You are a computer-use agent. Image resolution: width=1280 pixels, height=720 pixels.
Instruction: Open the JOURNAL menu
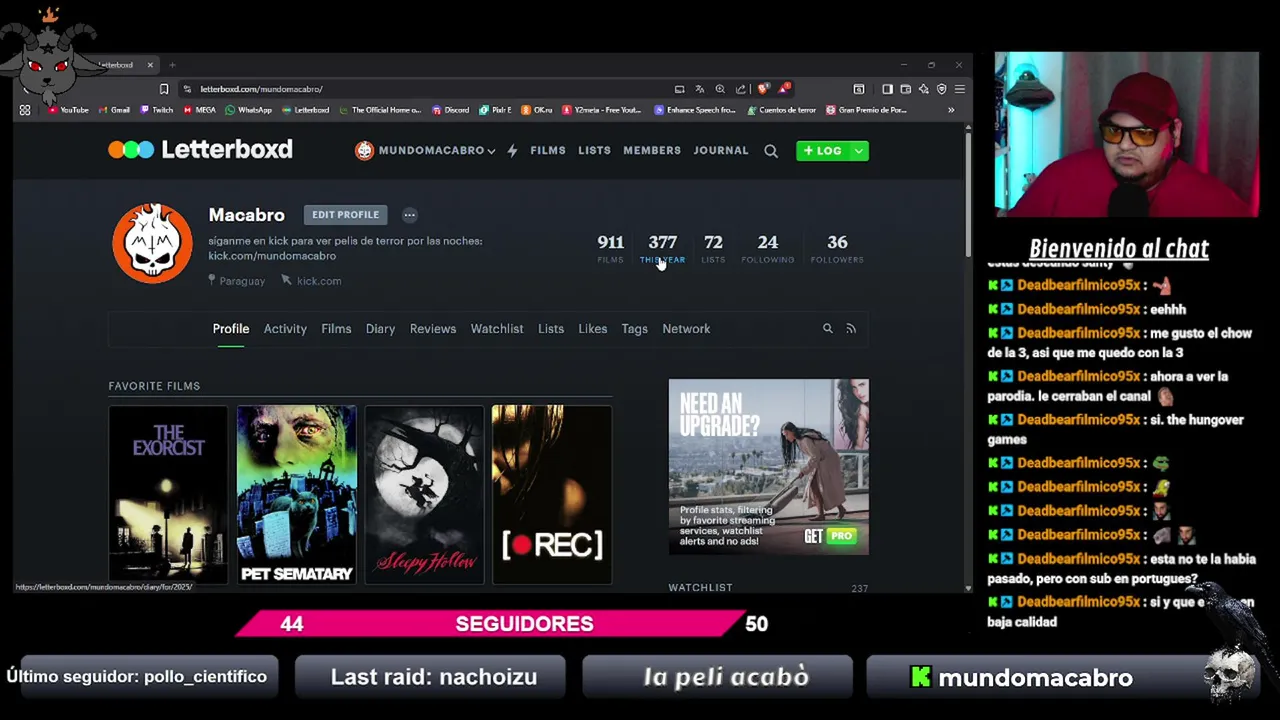pyautogui.click(x=721, y=150)
